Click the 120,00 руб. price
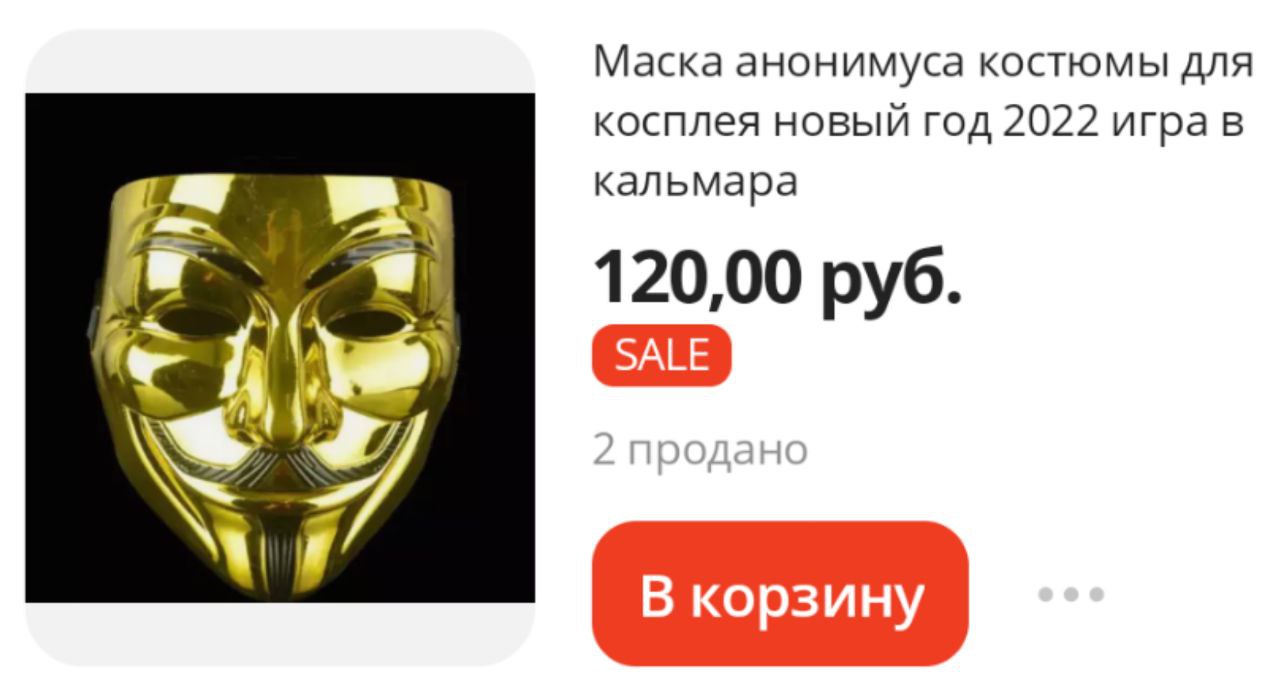1280x698 pixels. tap(778, 276)
